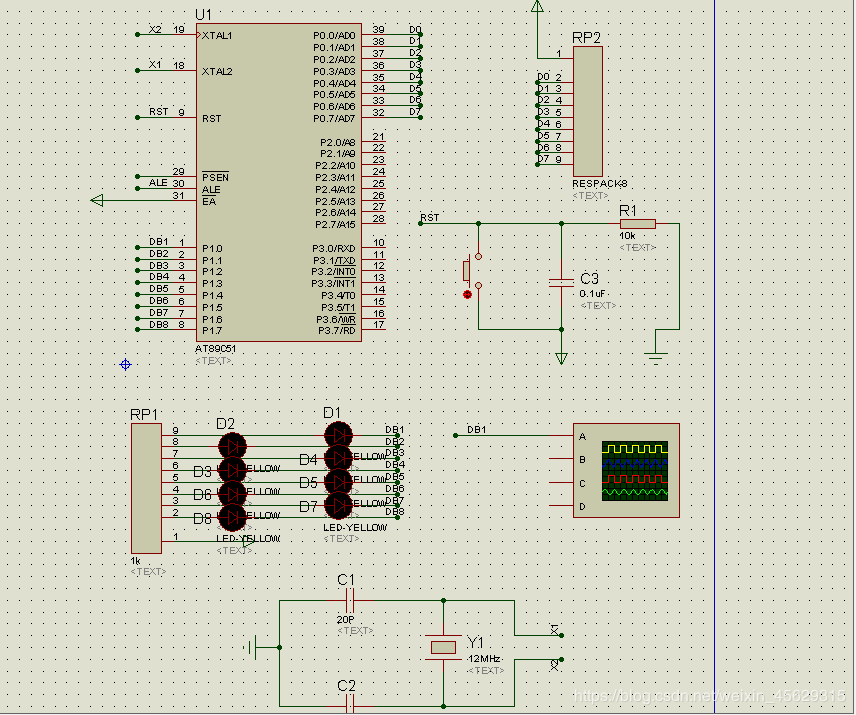The width and height of the screenshot is (856, 715).
Task: Click the 1k value under RP1
Action: pyautogui.click(x=135, y=561)
